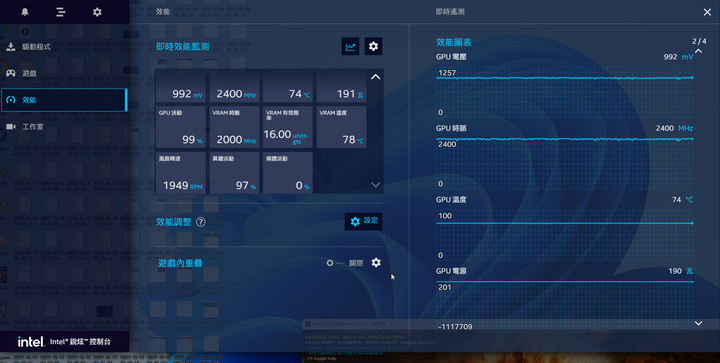Select the VRAM 溫度 78 °C tile
This screenshot has width=720, height=363.
click(x=342, y=127)
